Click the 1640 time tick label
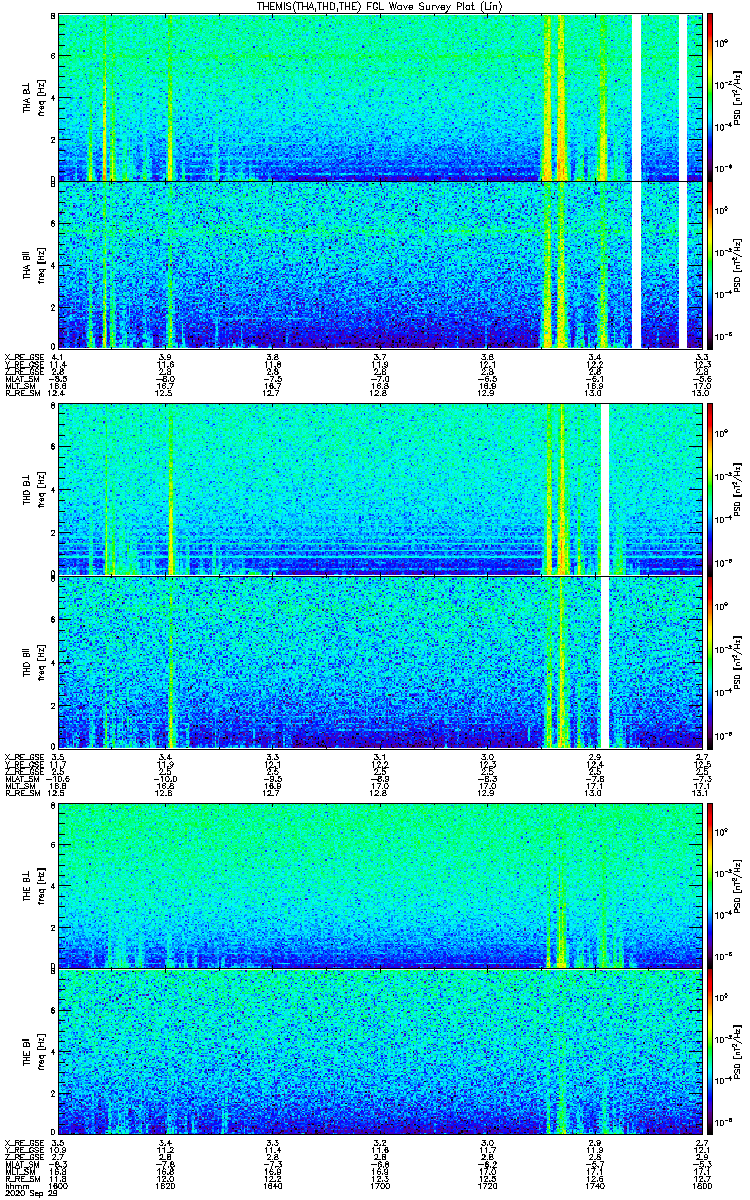Viewport: 750px width, 1200px height. click(x=273, y=1185)
